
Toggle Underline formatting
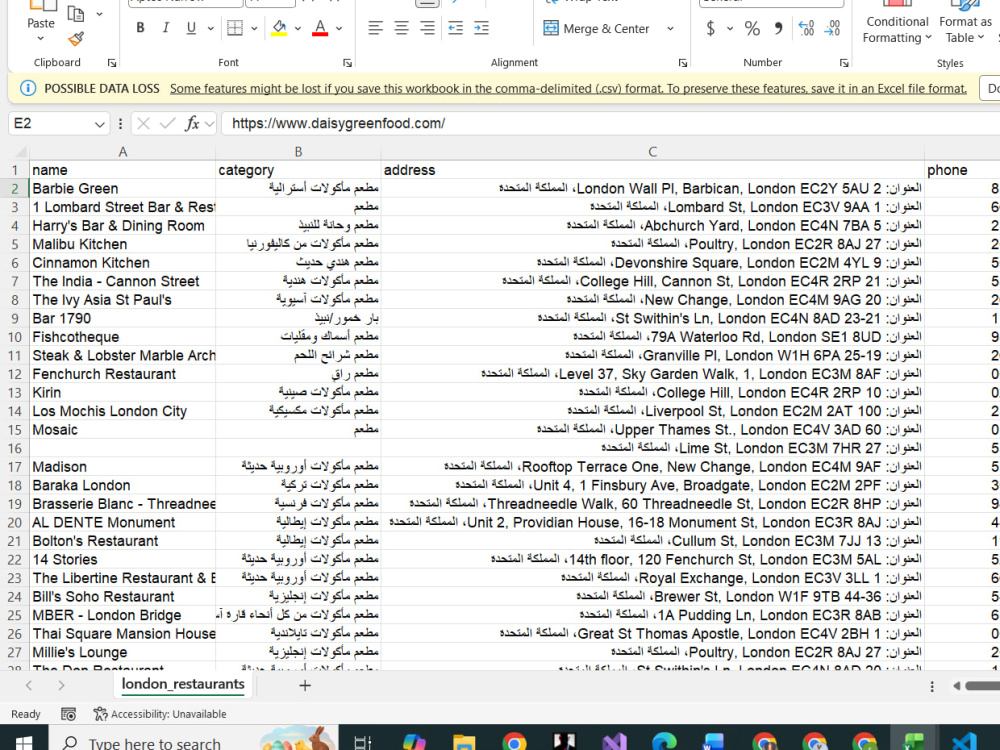[191, 28]
